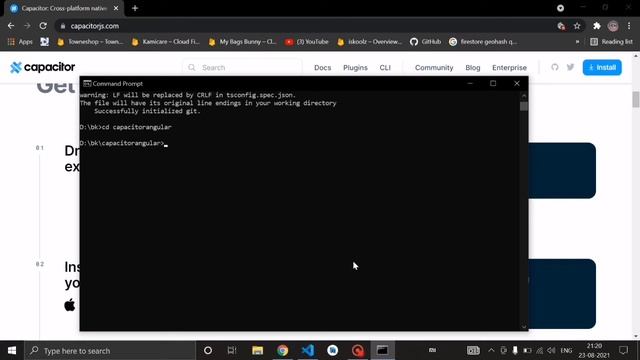Open the GitHub bookmark
Viewport: 640px width, 360px height.
click(x=426, y=42)
